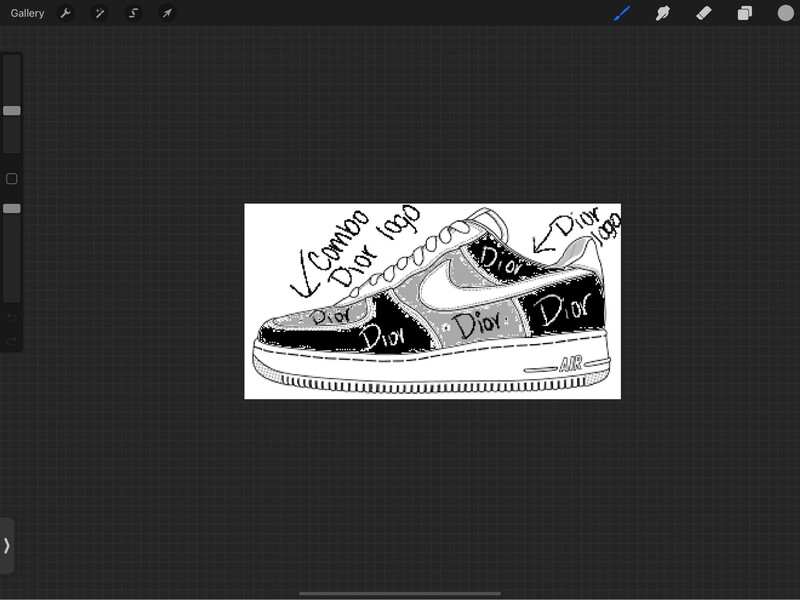Tap the square modify button in sidebar
The image size is (800, 600).
coord(12,179)
